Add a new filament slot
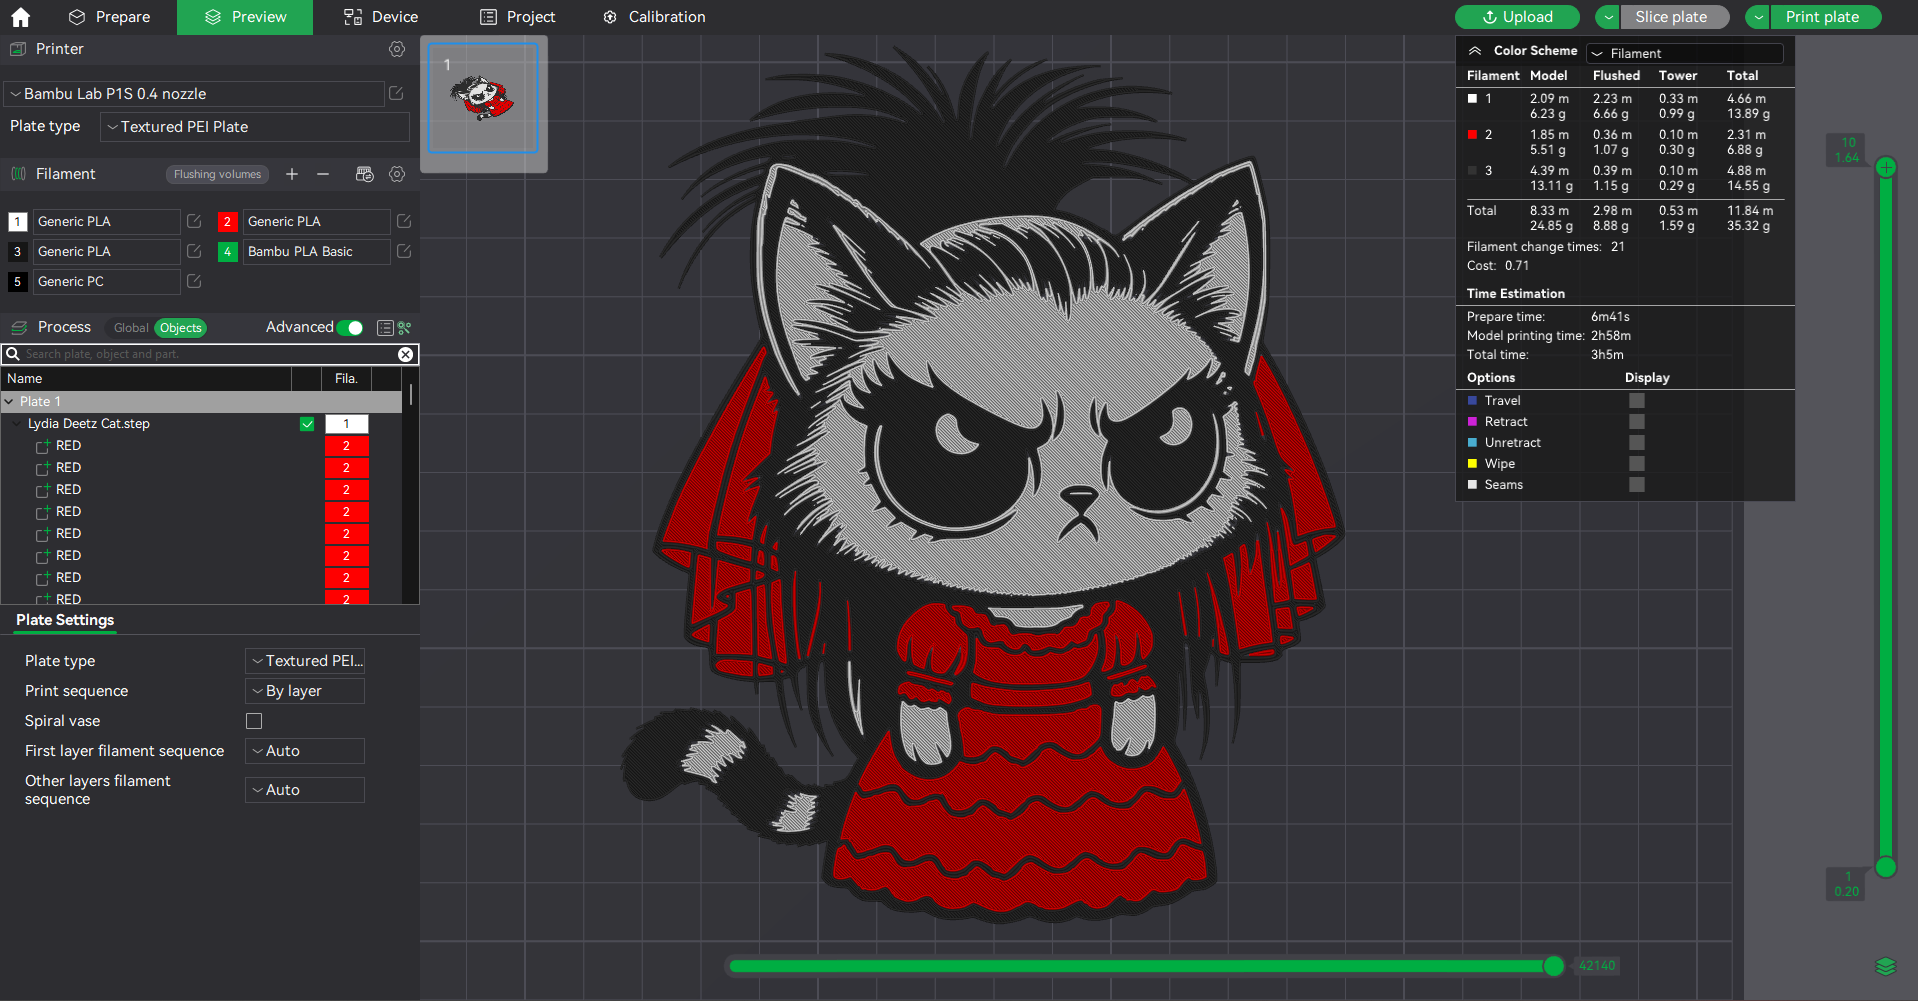Viewport: 1918px width, 1001px height. pyautogui.click(x=292, y=174)
